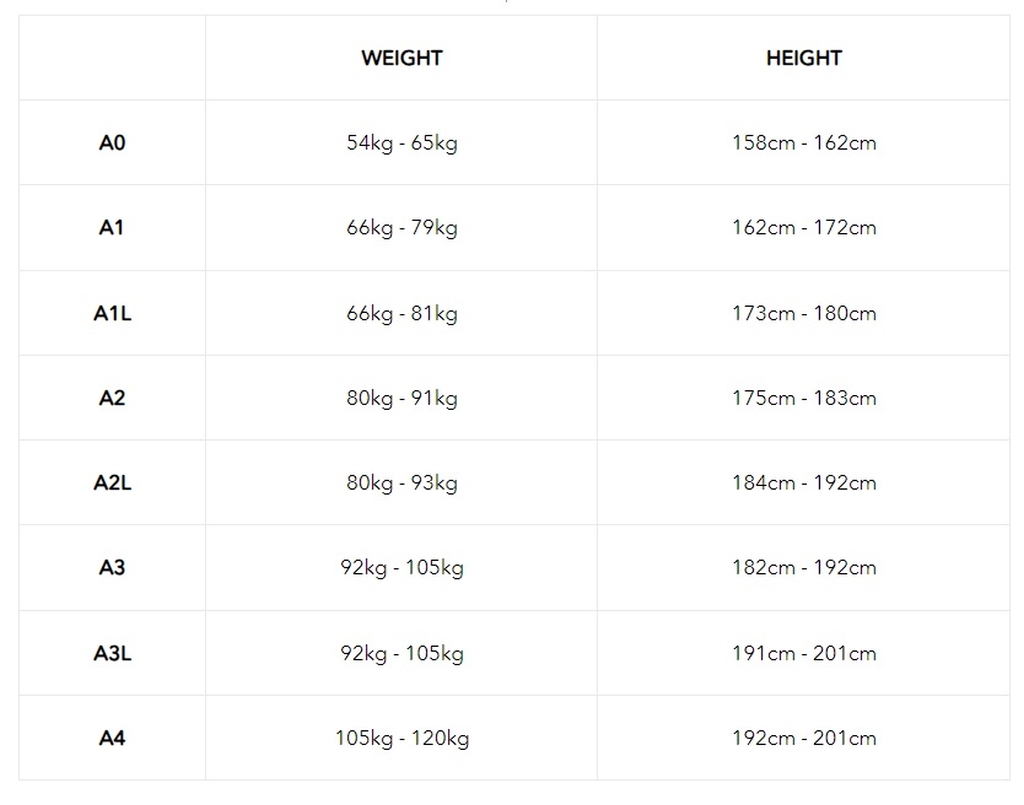Click the 105kg - 120kg weight cell

click(402, 738)
